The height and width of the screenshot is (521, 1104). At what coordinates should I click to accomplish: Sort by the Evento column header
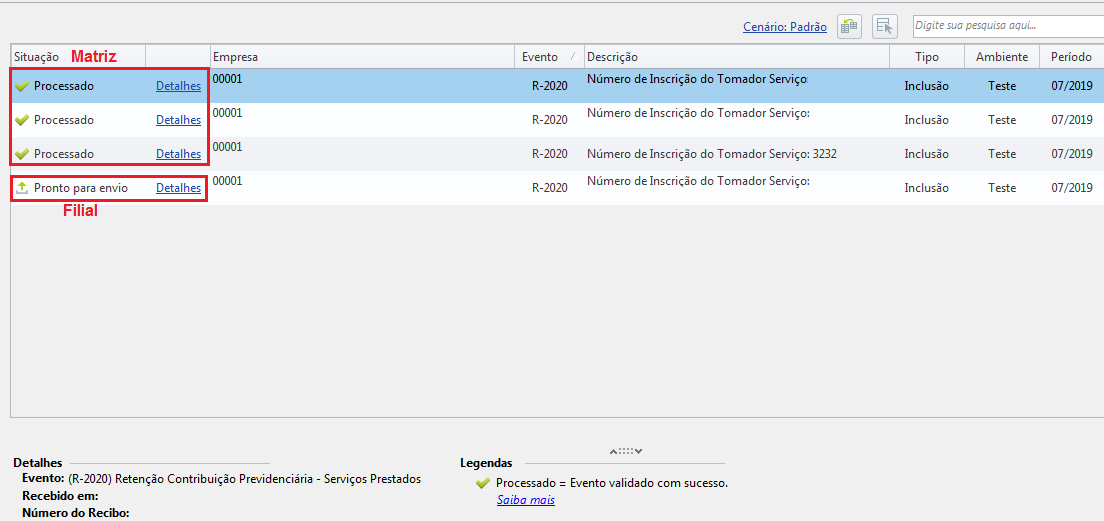[x=549, y=57]
